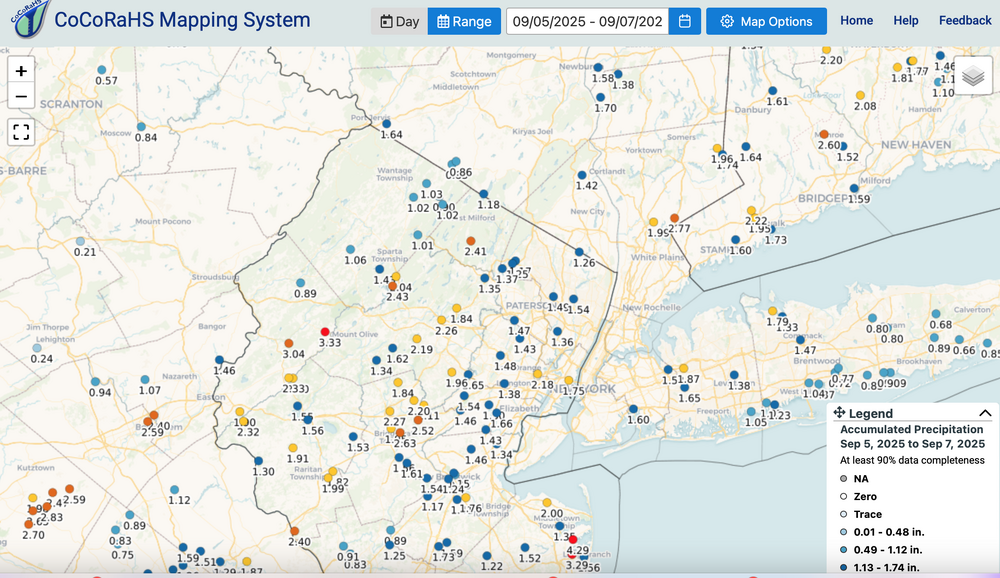Select the 1.06 station marker

350,249
